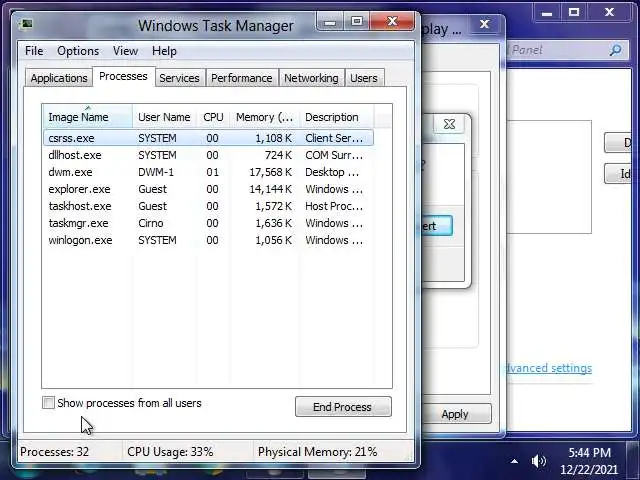Minimize the Task Manager window

coord(330,22)
